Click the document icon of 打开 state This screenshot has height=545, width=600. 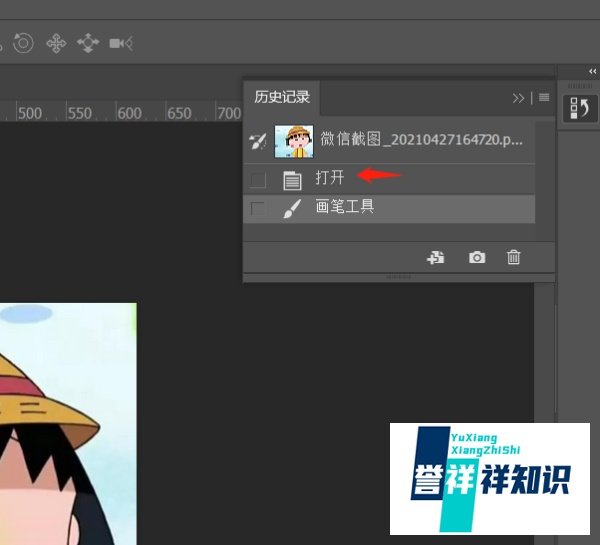click(292, 180)
